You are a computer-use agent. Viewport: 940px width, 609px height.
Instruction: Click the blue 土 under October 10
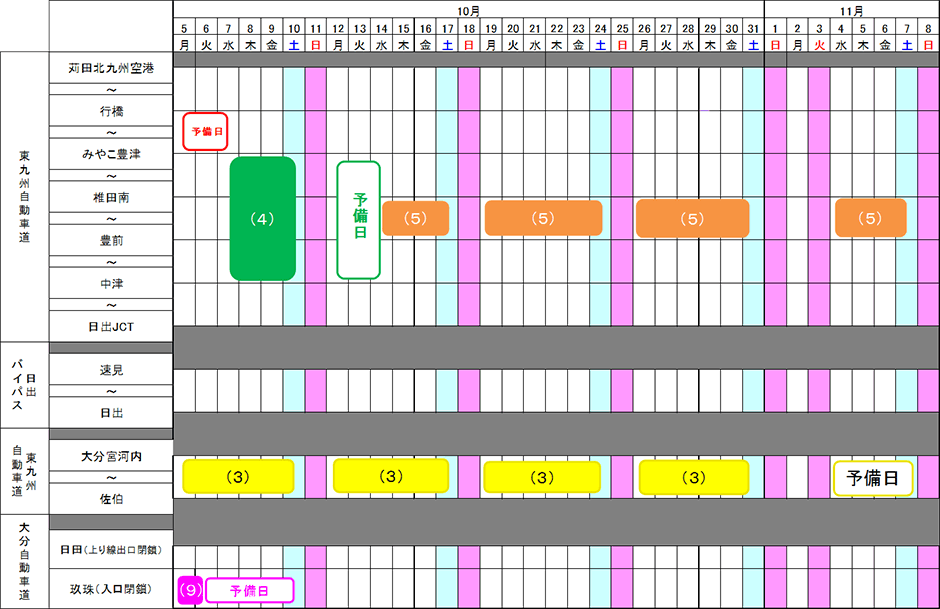coord(294,45)
